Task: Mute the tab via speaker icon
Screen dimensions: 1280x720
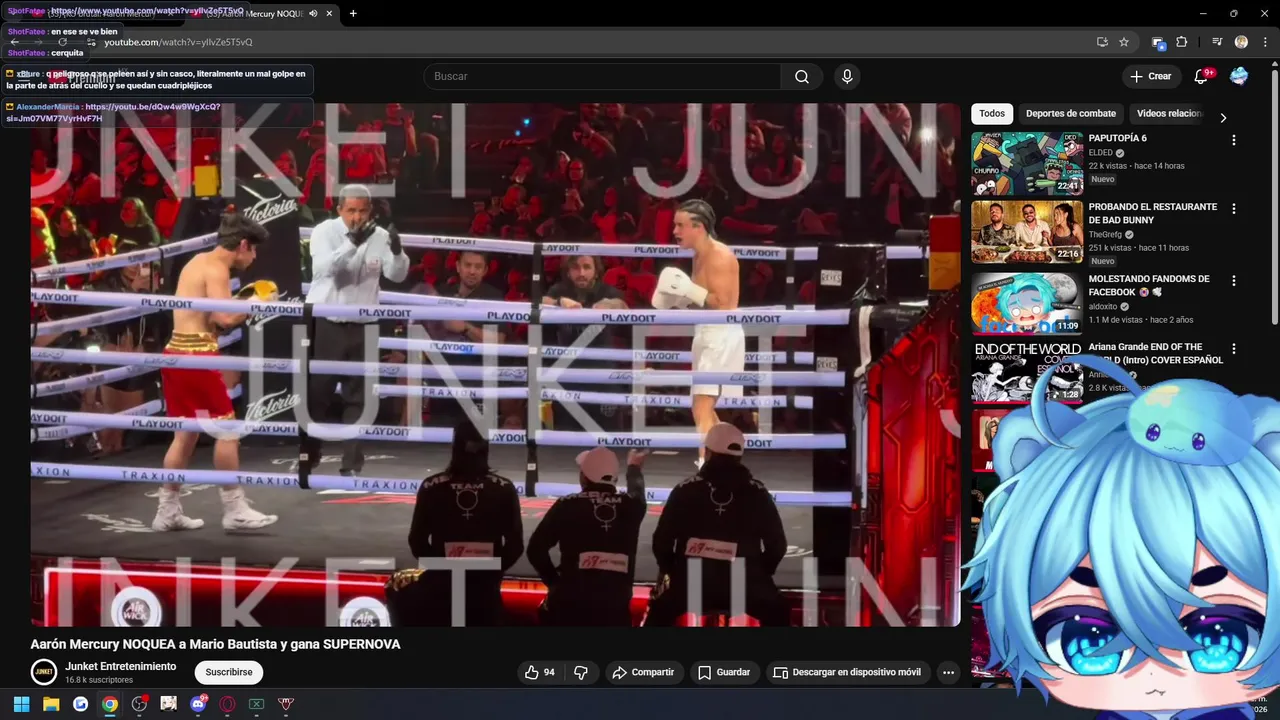Action: 313,14
